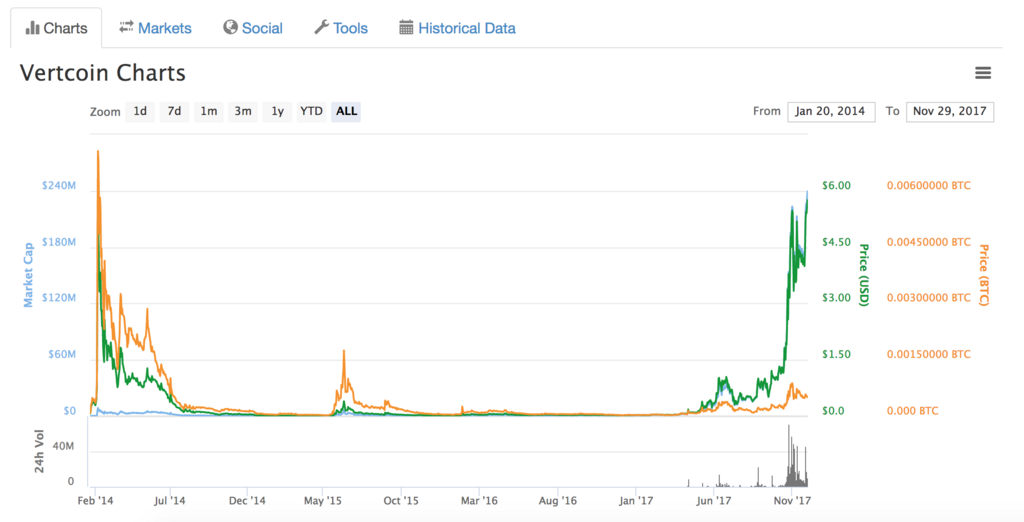Click the Vertcoin Charts heading
The width and height of the screenshot is (1024, 522).
tap(103, 73)
